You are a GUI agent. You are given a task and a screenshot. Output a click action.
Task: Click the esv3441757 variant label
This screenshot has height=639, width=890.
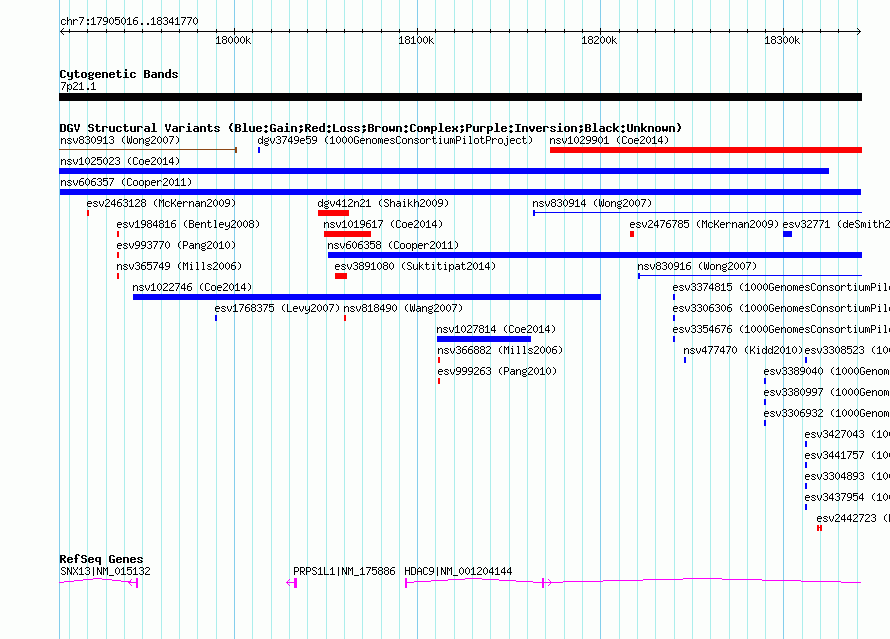click(x=847, y=455)
